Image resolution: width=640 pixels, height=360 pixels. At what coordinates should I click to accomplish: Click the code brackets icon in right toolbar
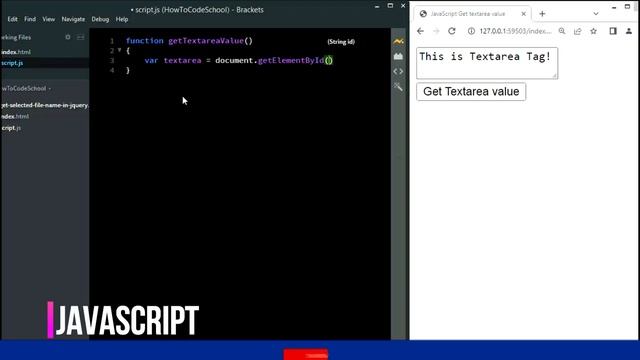(x=398, y=71)
